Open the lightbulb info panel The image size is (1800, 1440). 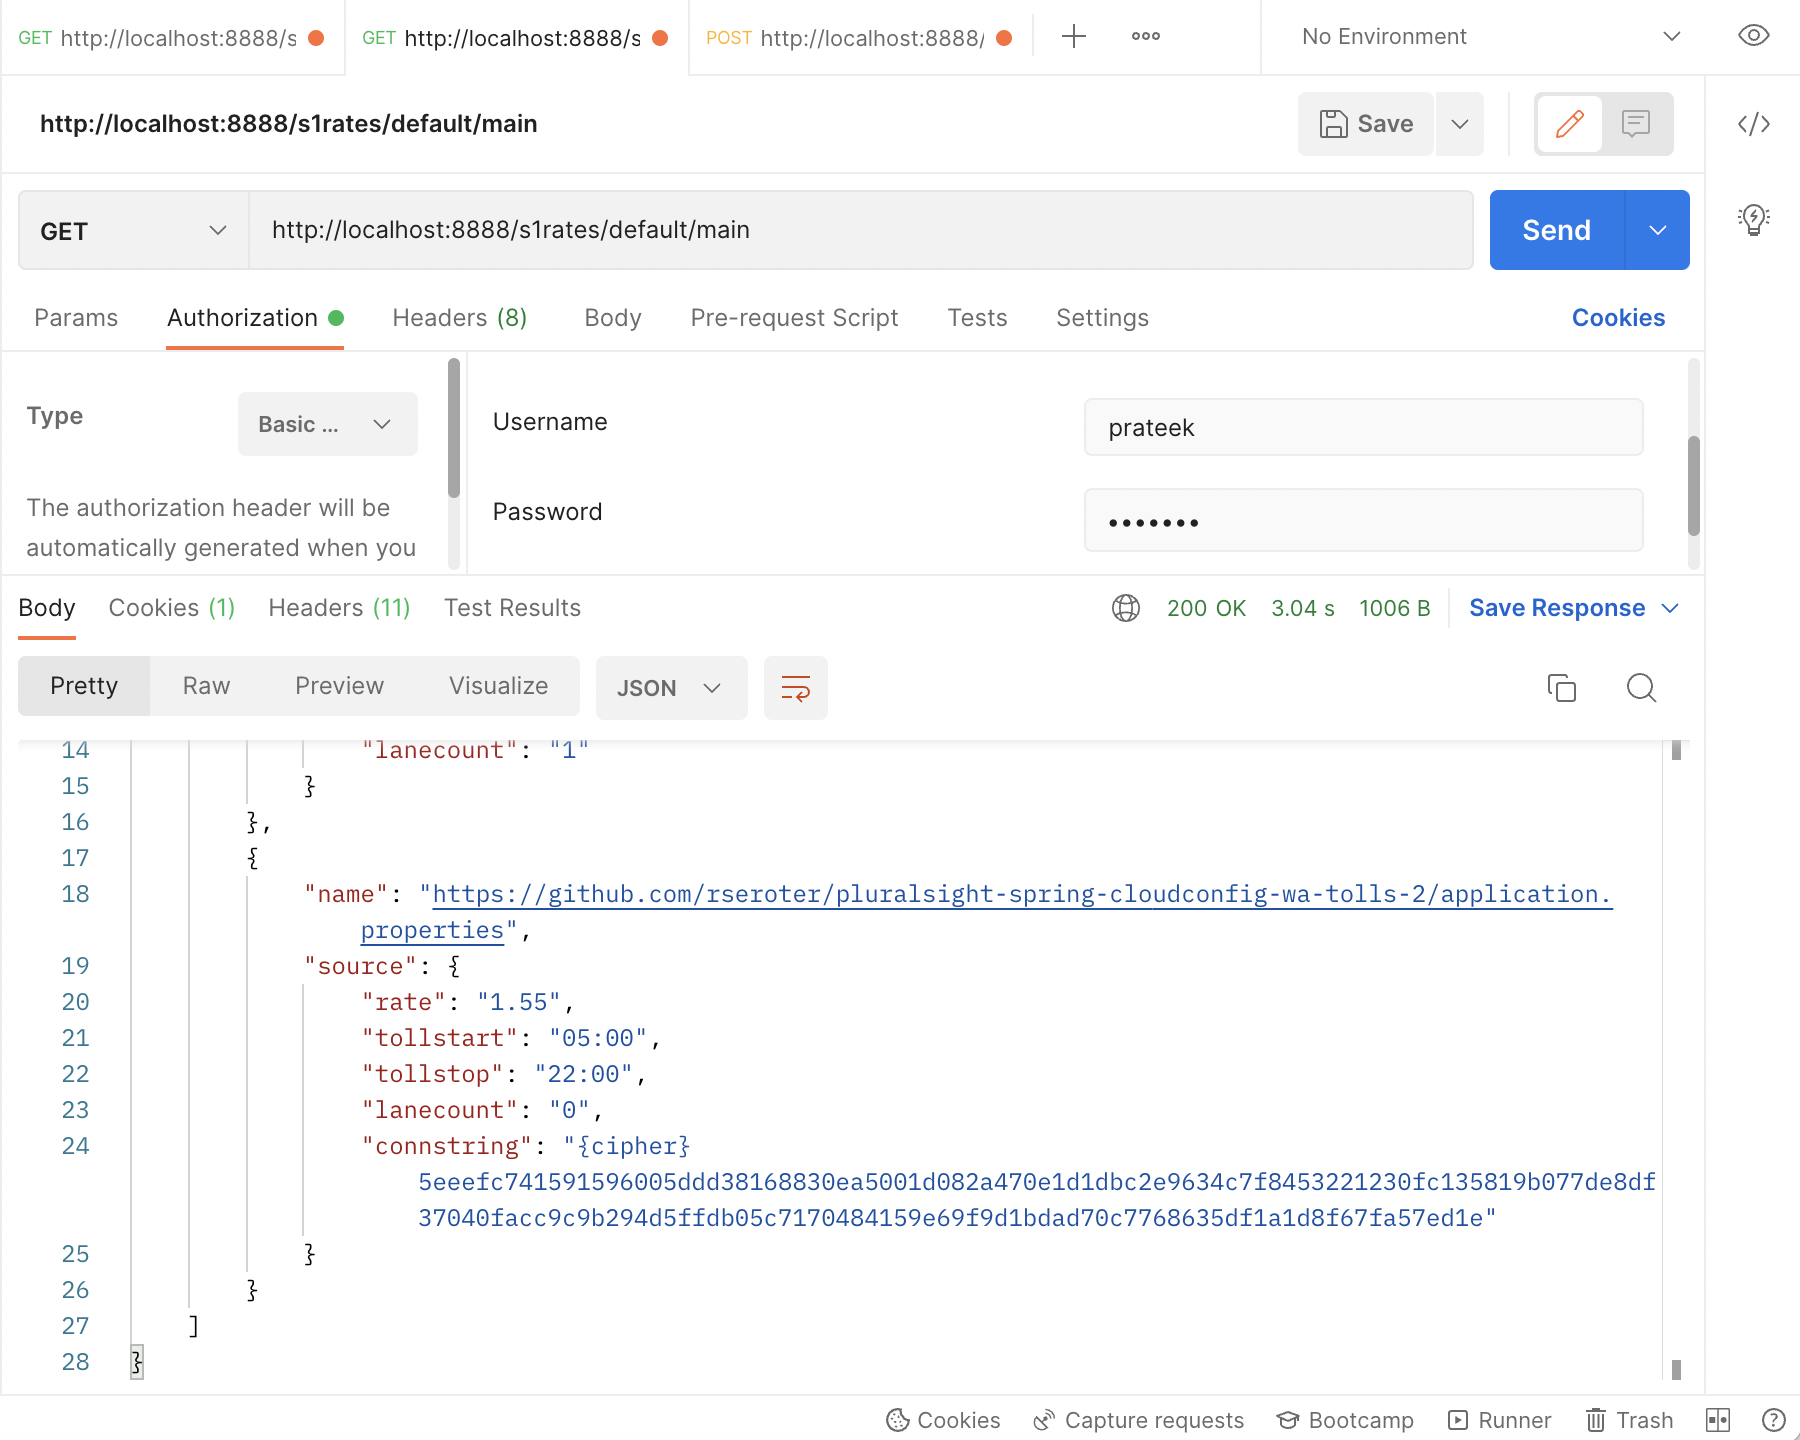point(1754,219)
